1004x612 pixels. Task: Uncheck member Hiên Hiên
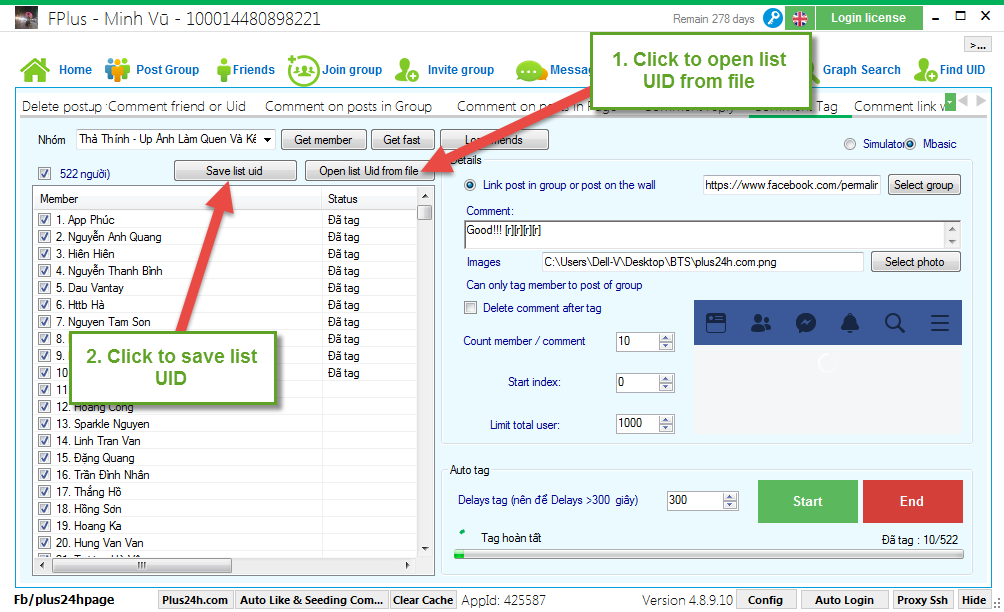[x=44, y=254]
